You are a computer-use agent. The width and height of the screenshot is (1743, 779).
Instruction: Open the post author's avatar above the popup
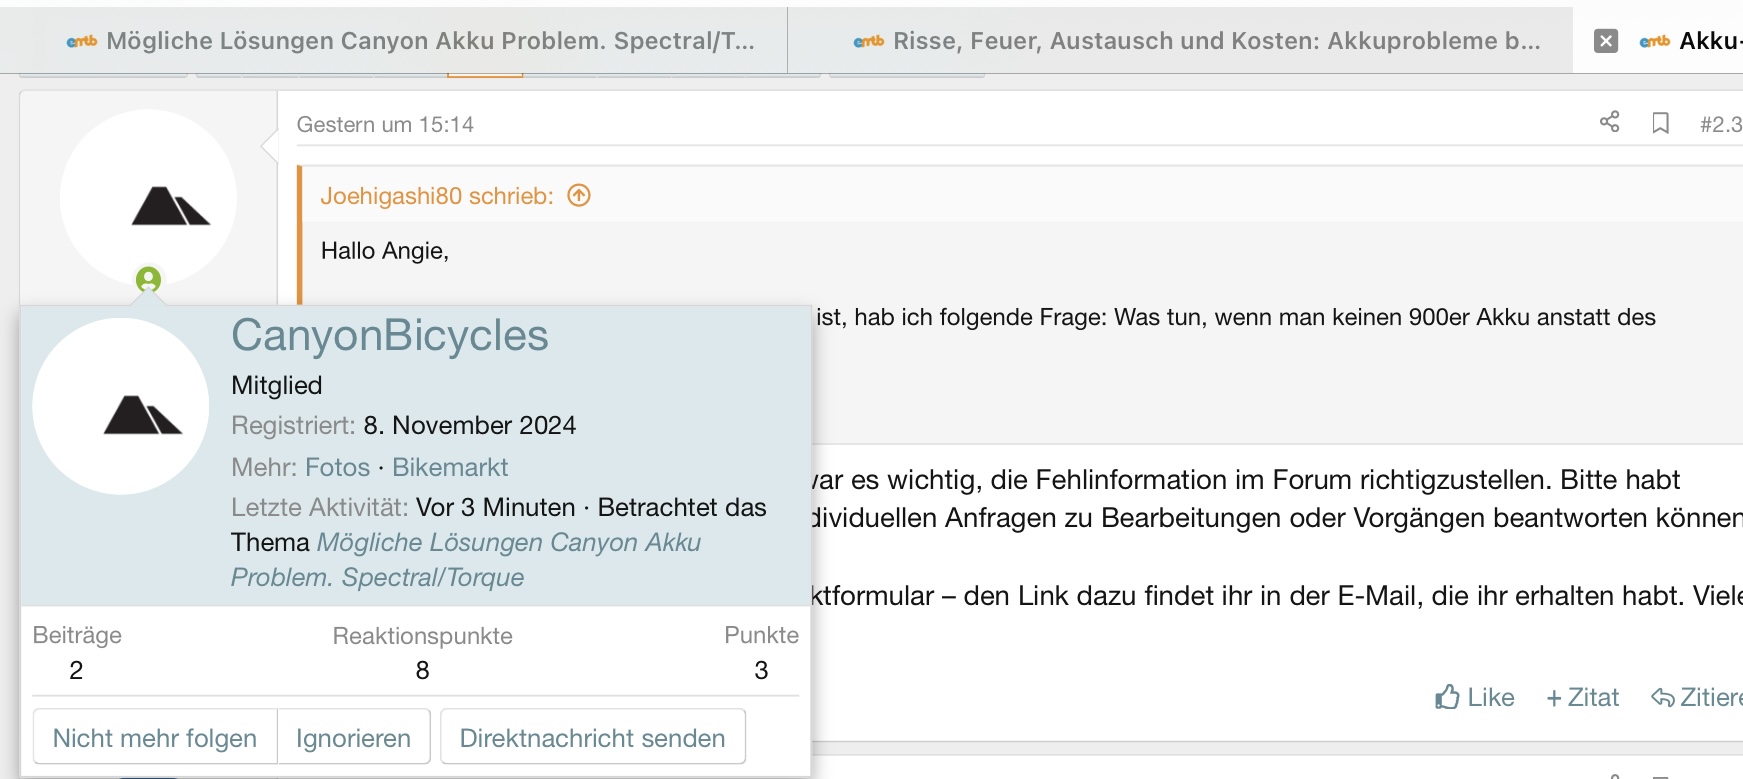tap(148, 198)
